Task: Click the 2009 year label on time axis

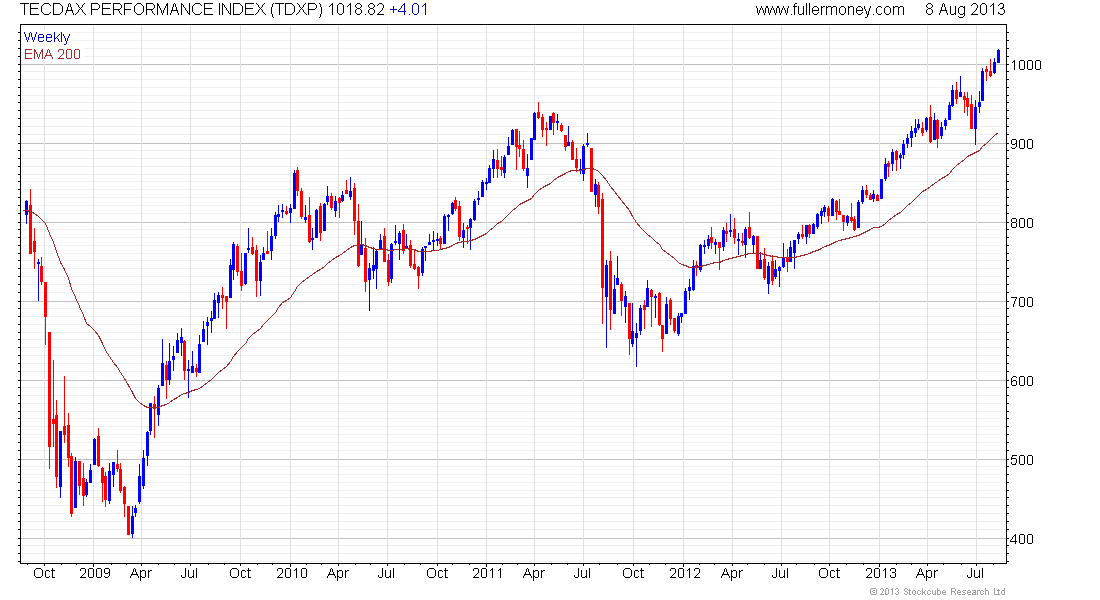Action: coord(95,573)
